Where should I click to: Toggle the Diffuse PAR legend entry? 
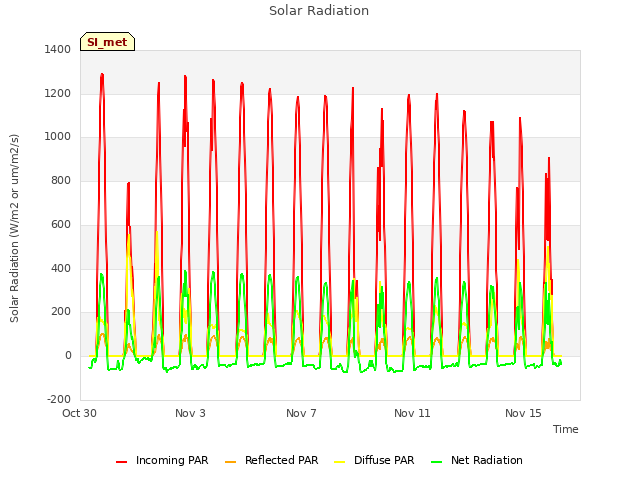click(374, 460)
